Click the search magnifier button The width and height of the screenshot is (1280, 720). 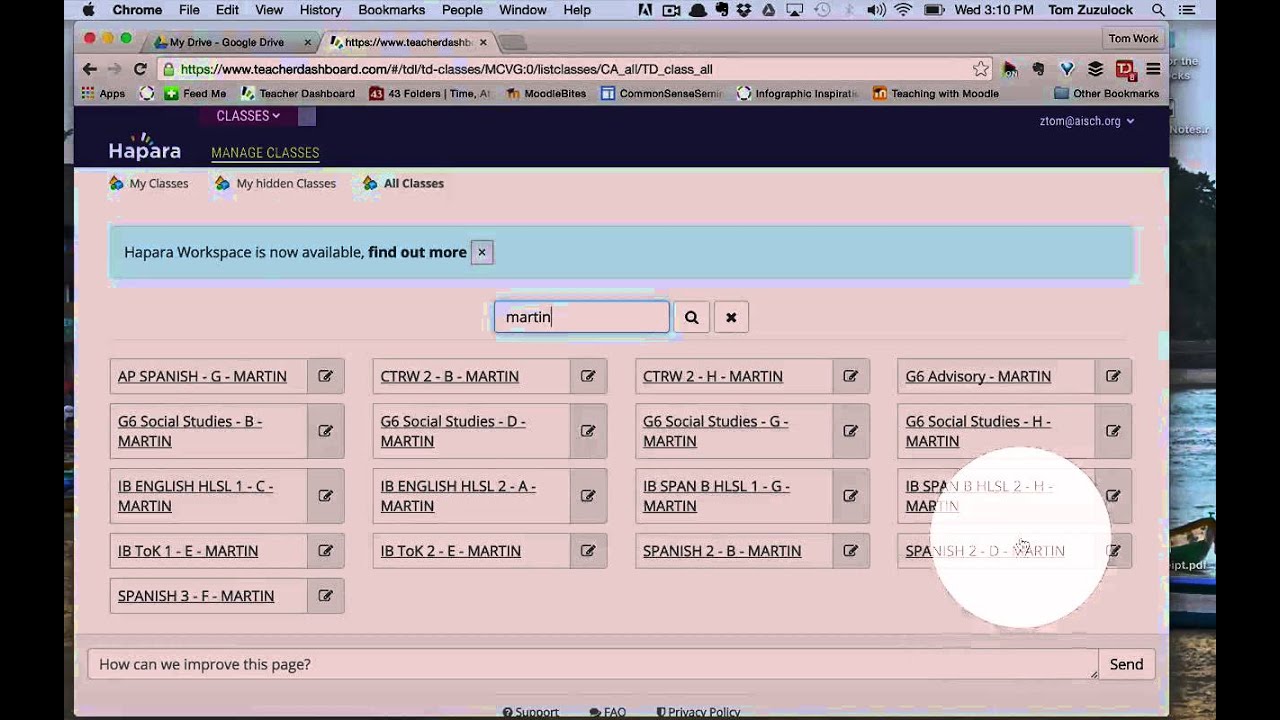pyautogui.click(x=691, y=317)
